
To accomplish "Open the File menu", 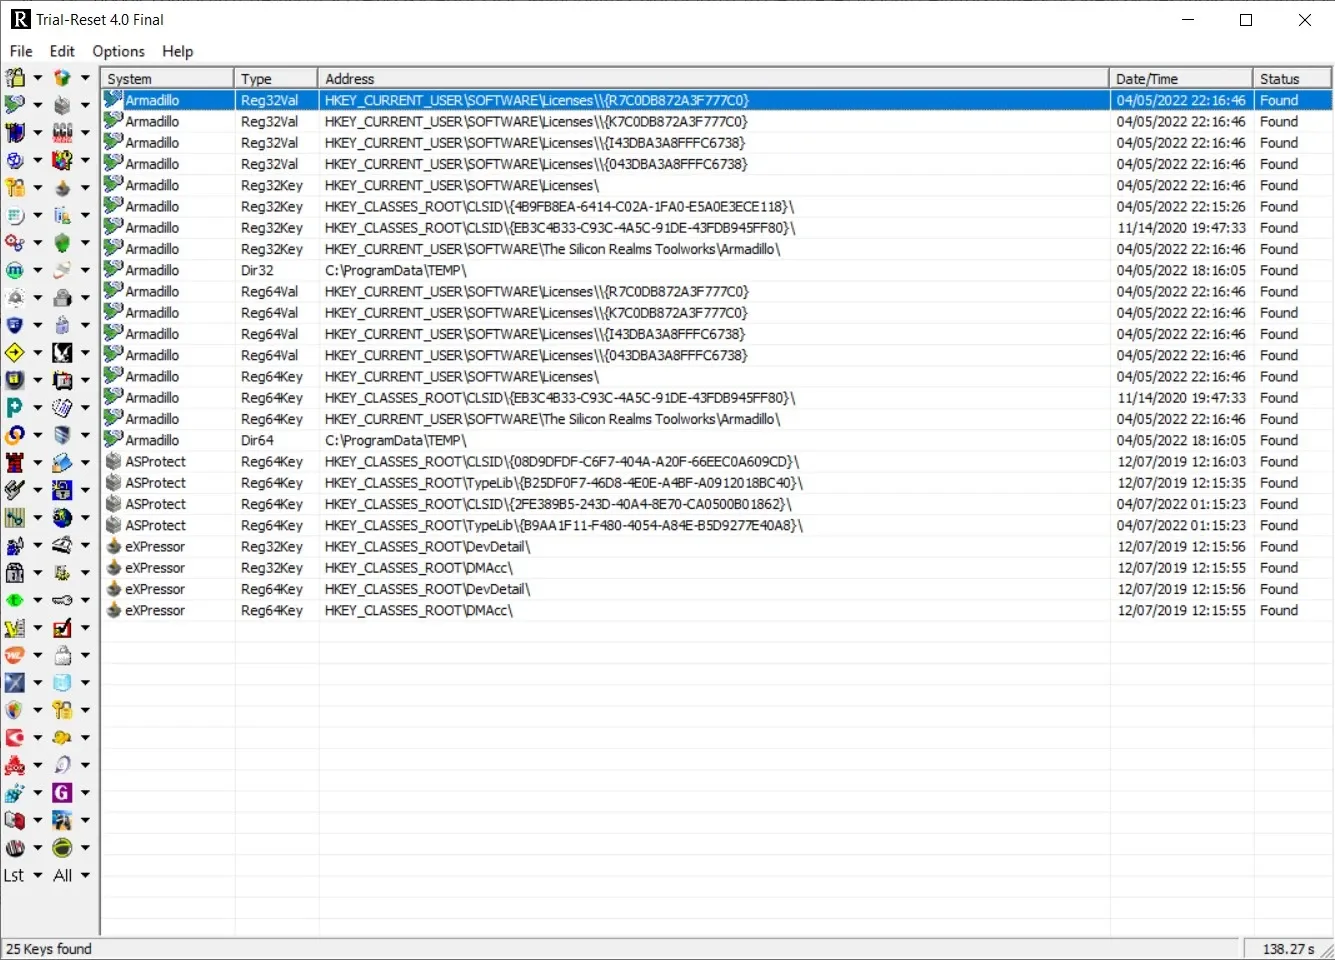I will point(21,51).
